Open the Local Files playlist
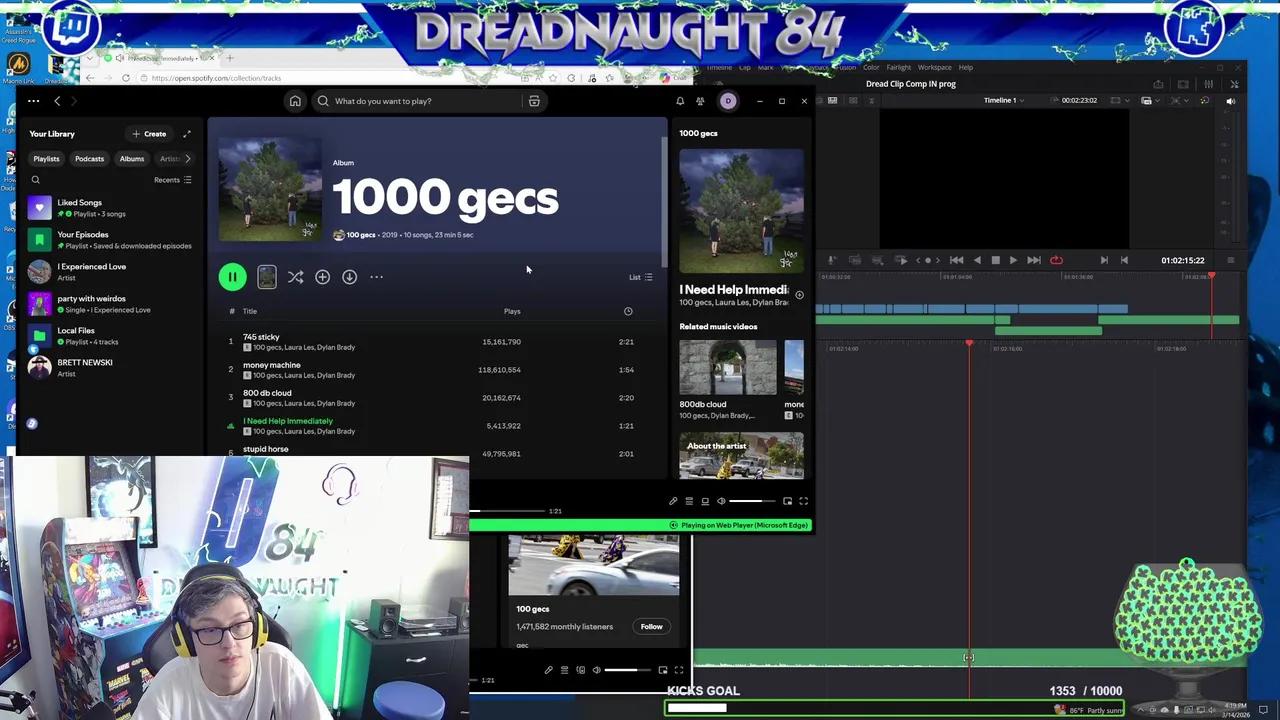The height and width of the screenshot is (720, 1280). click(x=112, y=336)
